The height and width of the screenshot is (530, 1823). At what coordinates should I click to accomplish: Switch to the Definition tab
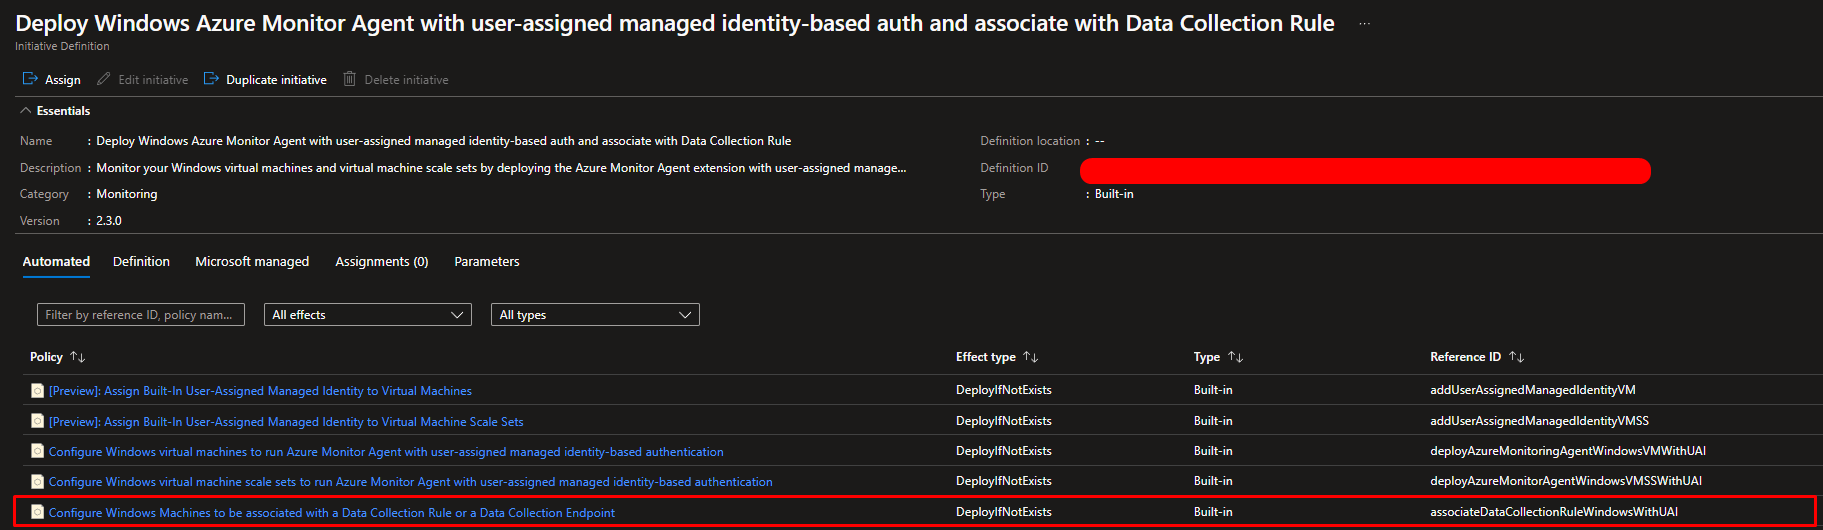pyautogui.click(x=141, y=262)
